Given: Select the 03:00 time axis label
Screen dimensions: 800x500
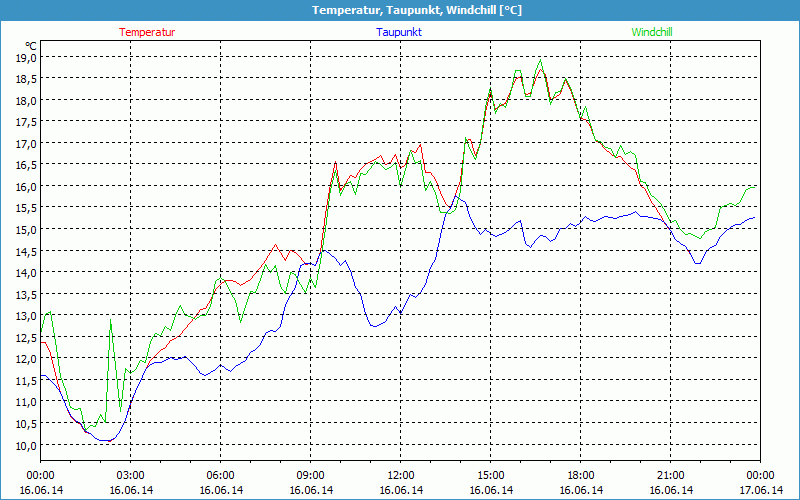Looking at the screenshot, I should pos(130,475).
